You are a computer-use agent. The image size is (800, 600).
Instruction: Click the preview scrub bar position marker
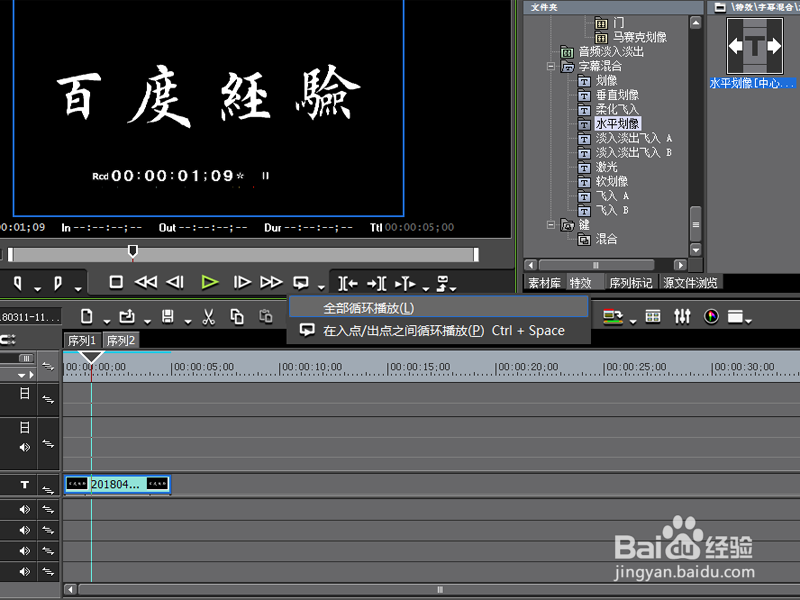click(x=133, y=251)
